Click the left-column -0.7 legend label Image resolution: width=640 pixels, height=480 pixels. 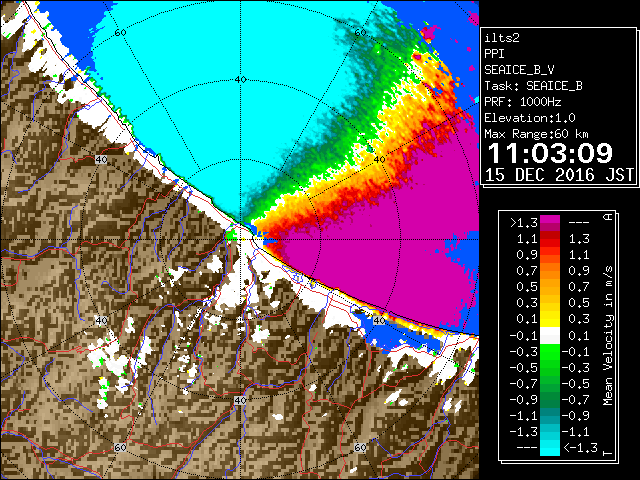[x=523, y=383]
